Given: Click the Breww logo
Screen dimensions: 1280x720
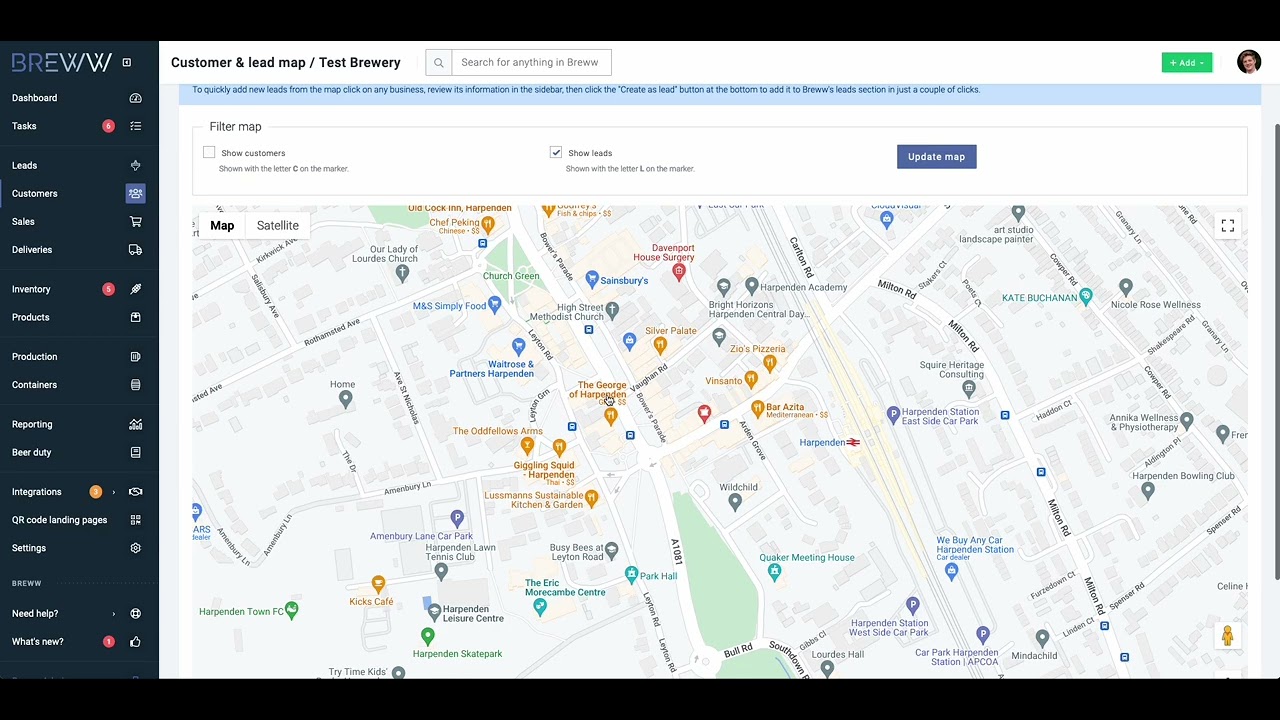Looking at the screenshot, I should [x=62, y=63].
